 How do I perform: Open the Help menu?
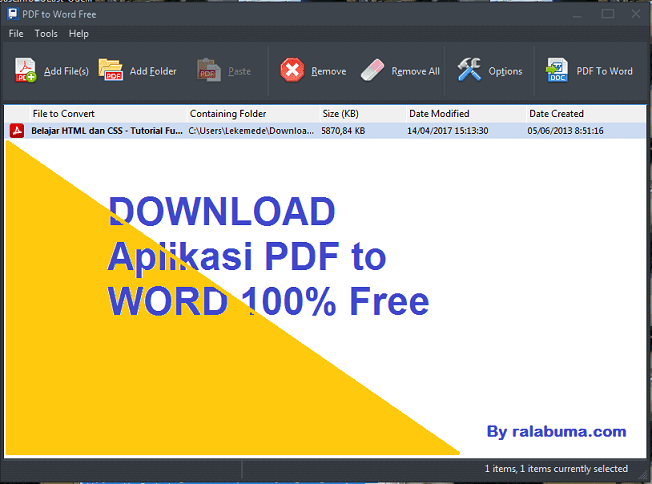pyautogui.click(x=78, y=34)
